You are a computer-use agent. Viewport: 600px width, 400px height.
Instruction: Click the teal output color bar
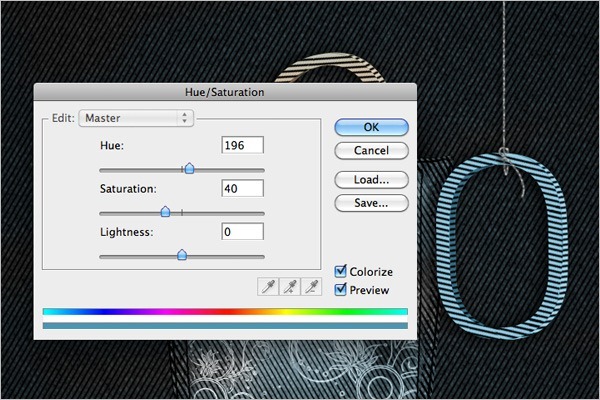225,326
